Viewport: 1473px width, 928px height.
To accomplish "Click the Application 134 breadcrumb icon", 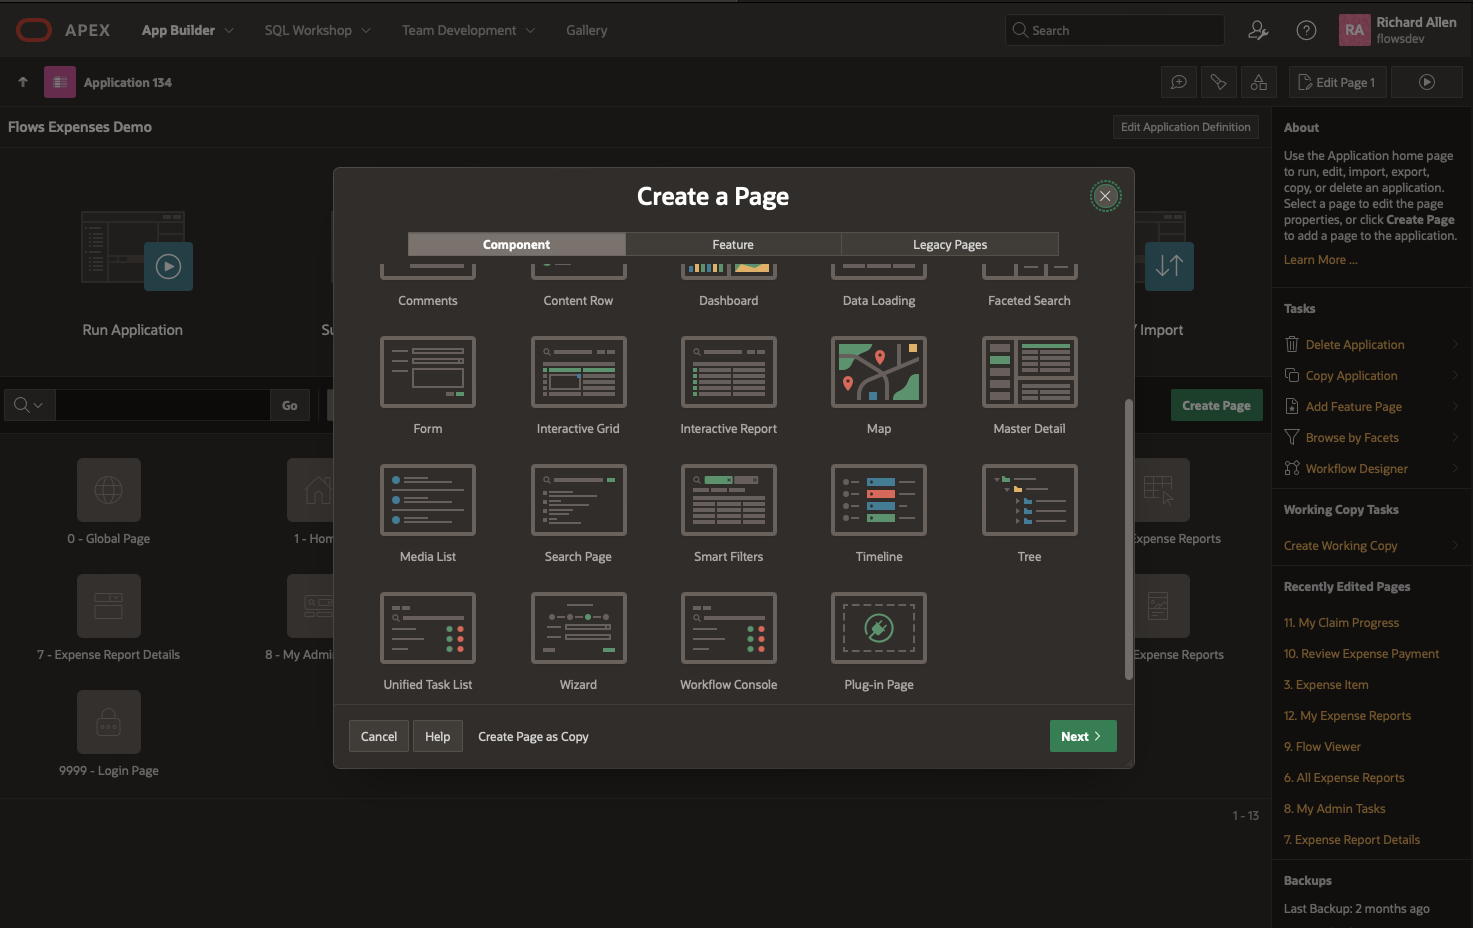I will pyautogui.click(x=60, y=82).
